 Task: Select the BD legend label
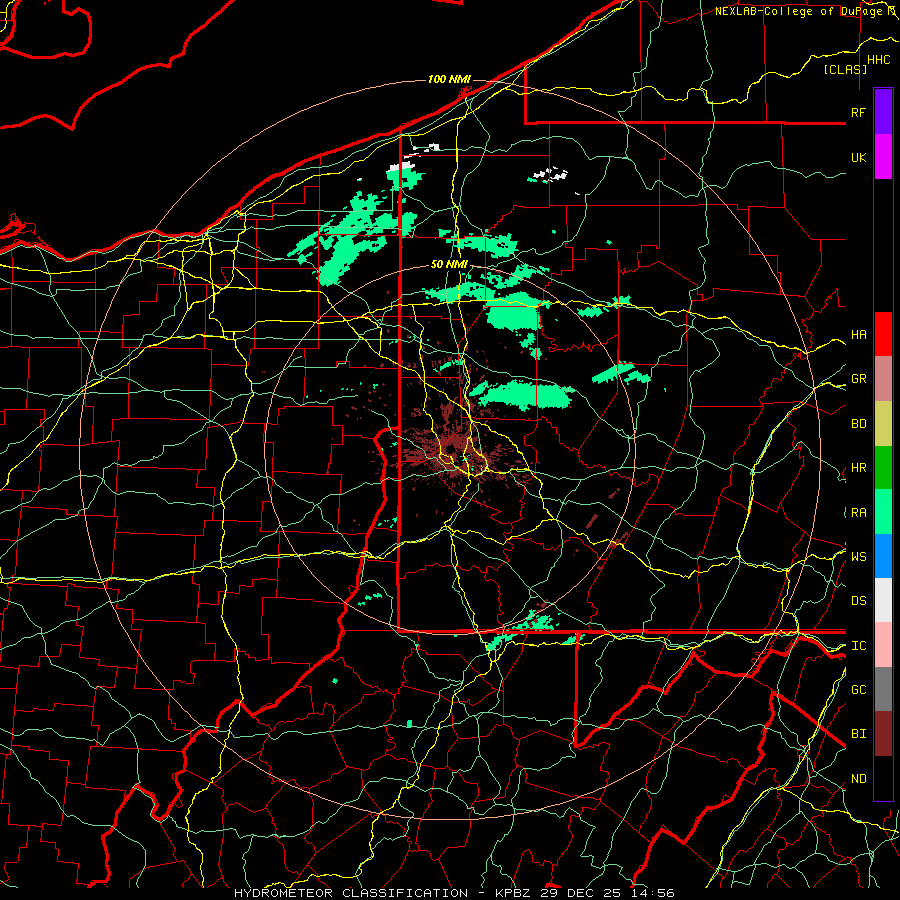tap(858, 424)
